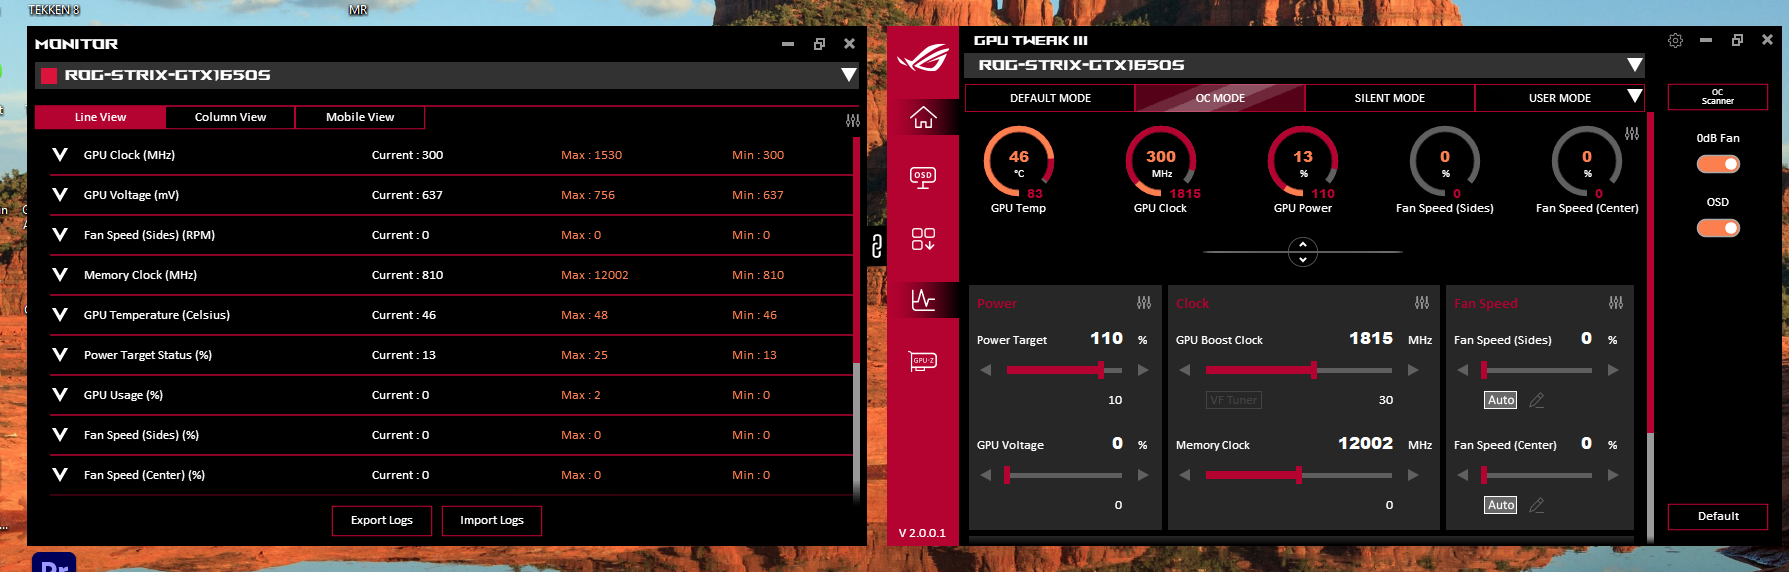Open the utilities apps sidebar icon
The width and height of the screenshot is (1789, 572).
923,239
